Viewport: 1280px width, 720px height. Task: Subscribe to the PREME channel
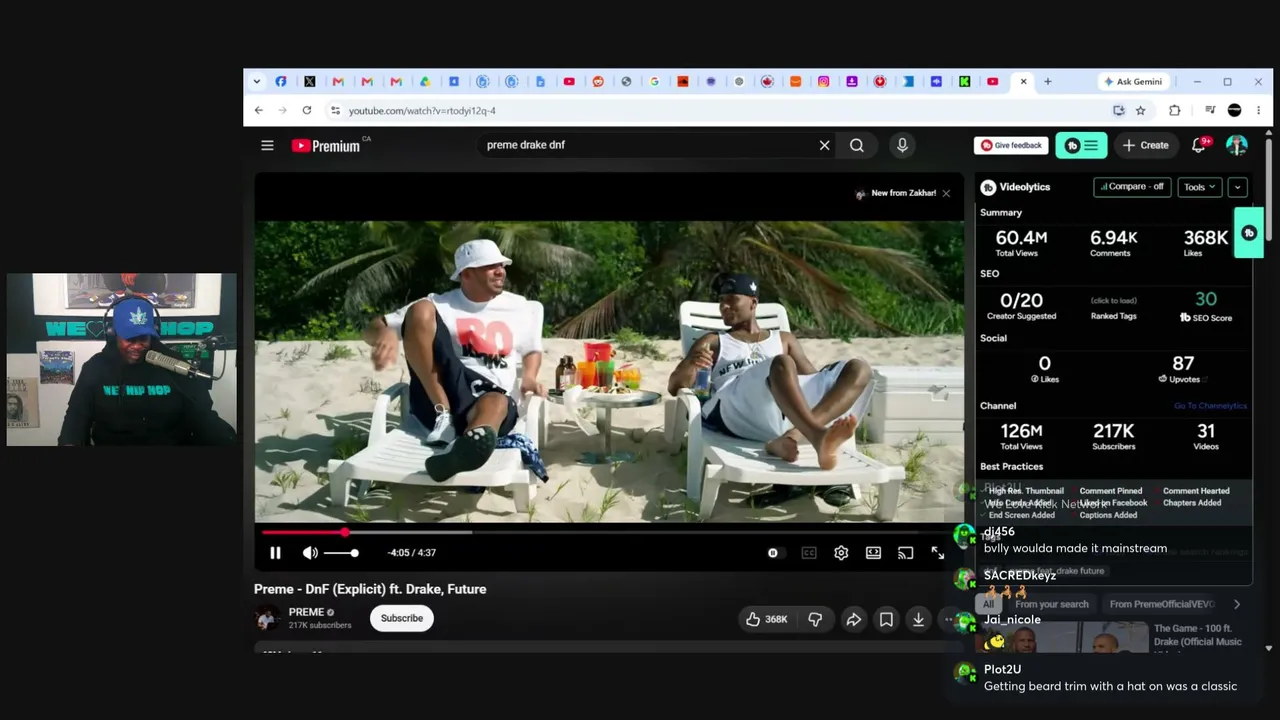(402, 618)
